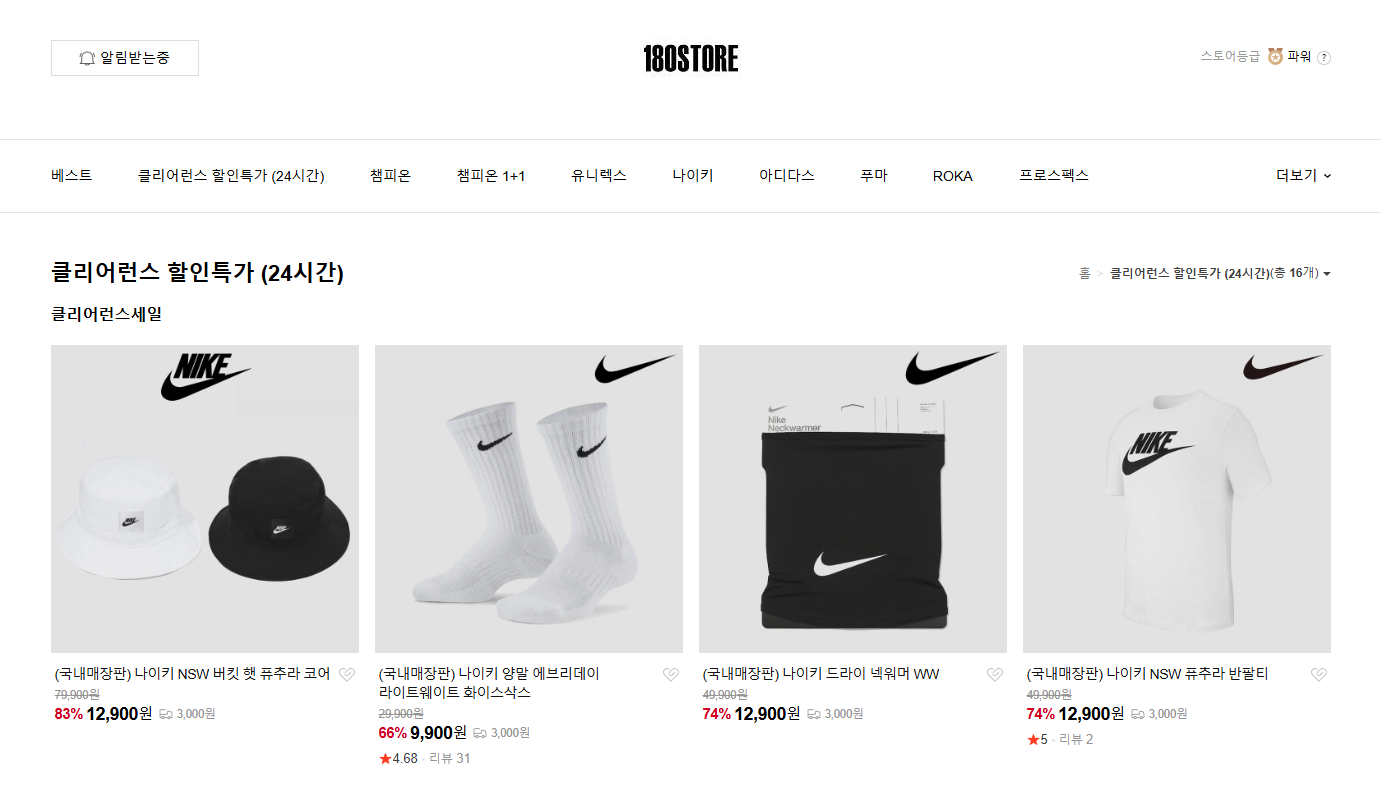
Task: Open Nike bucket hat product title
Action: 192,674
